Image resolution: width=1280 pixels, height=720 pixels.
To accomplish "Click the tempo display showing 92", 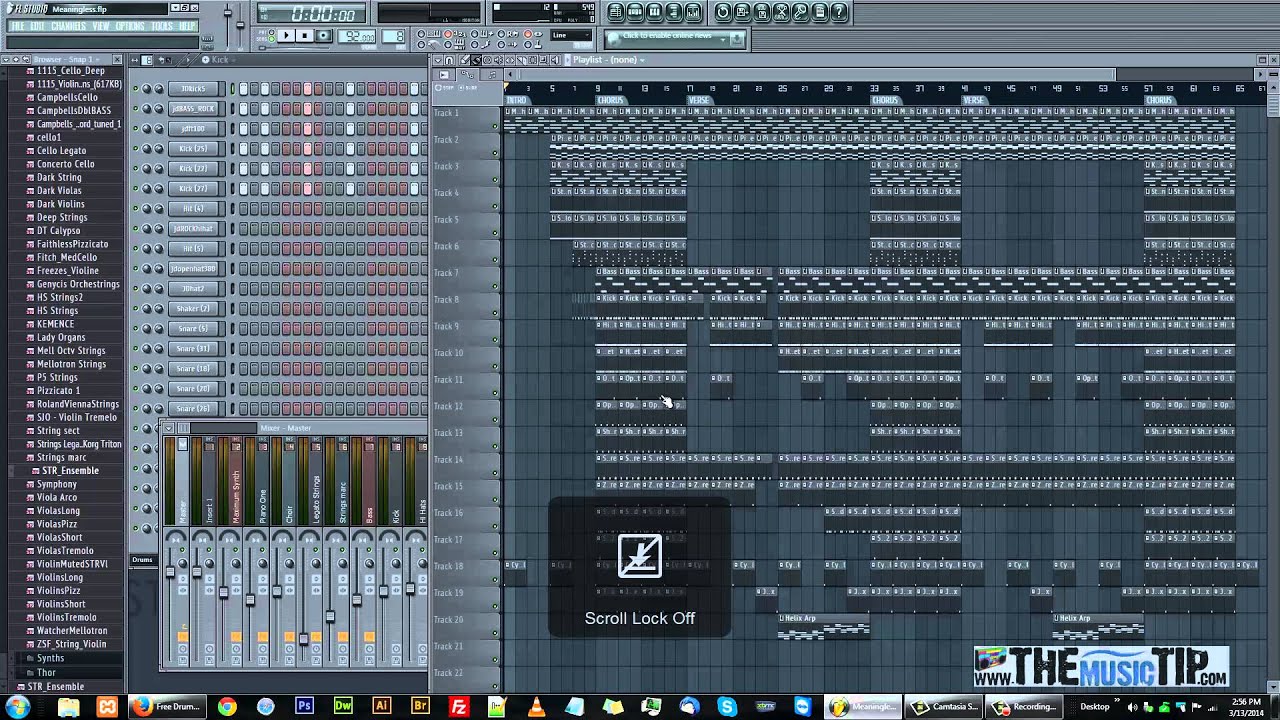I will [355, 36].
